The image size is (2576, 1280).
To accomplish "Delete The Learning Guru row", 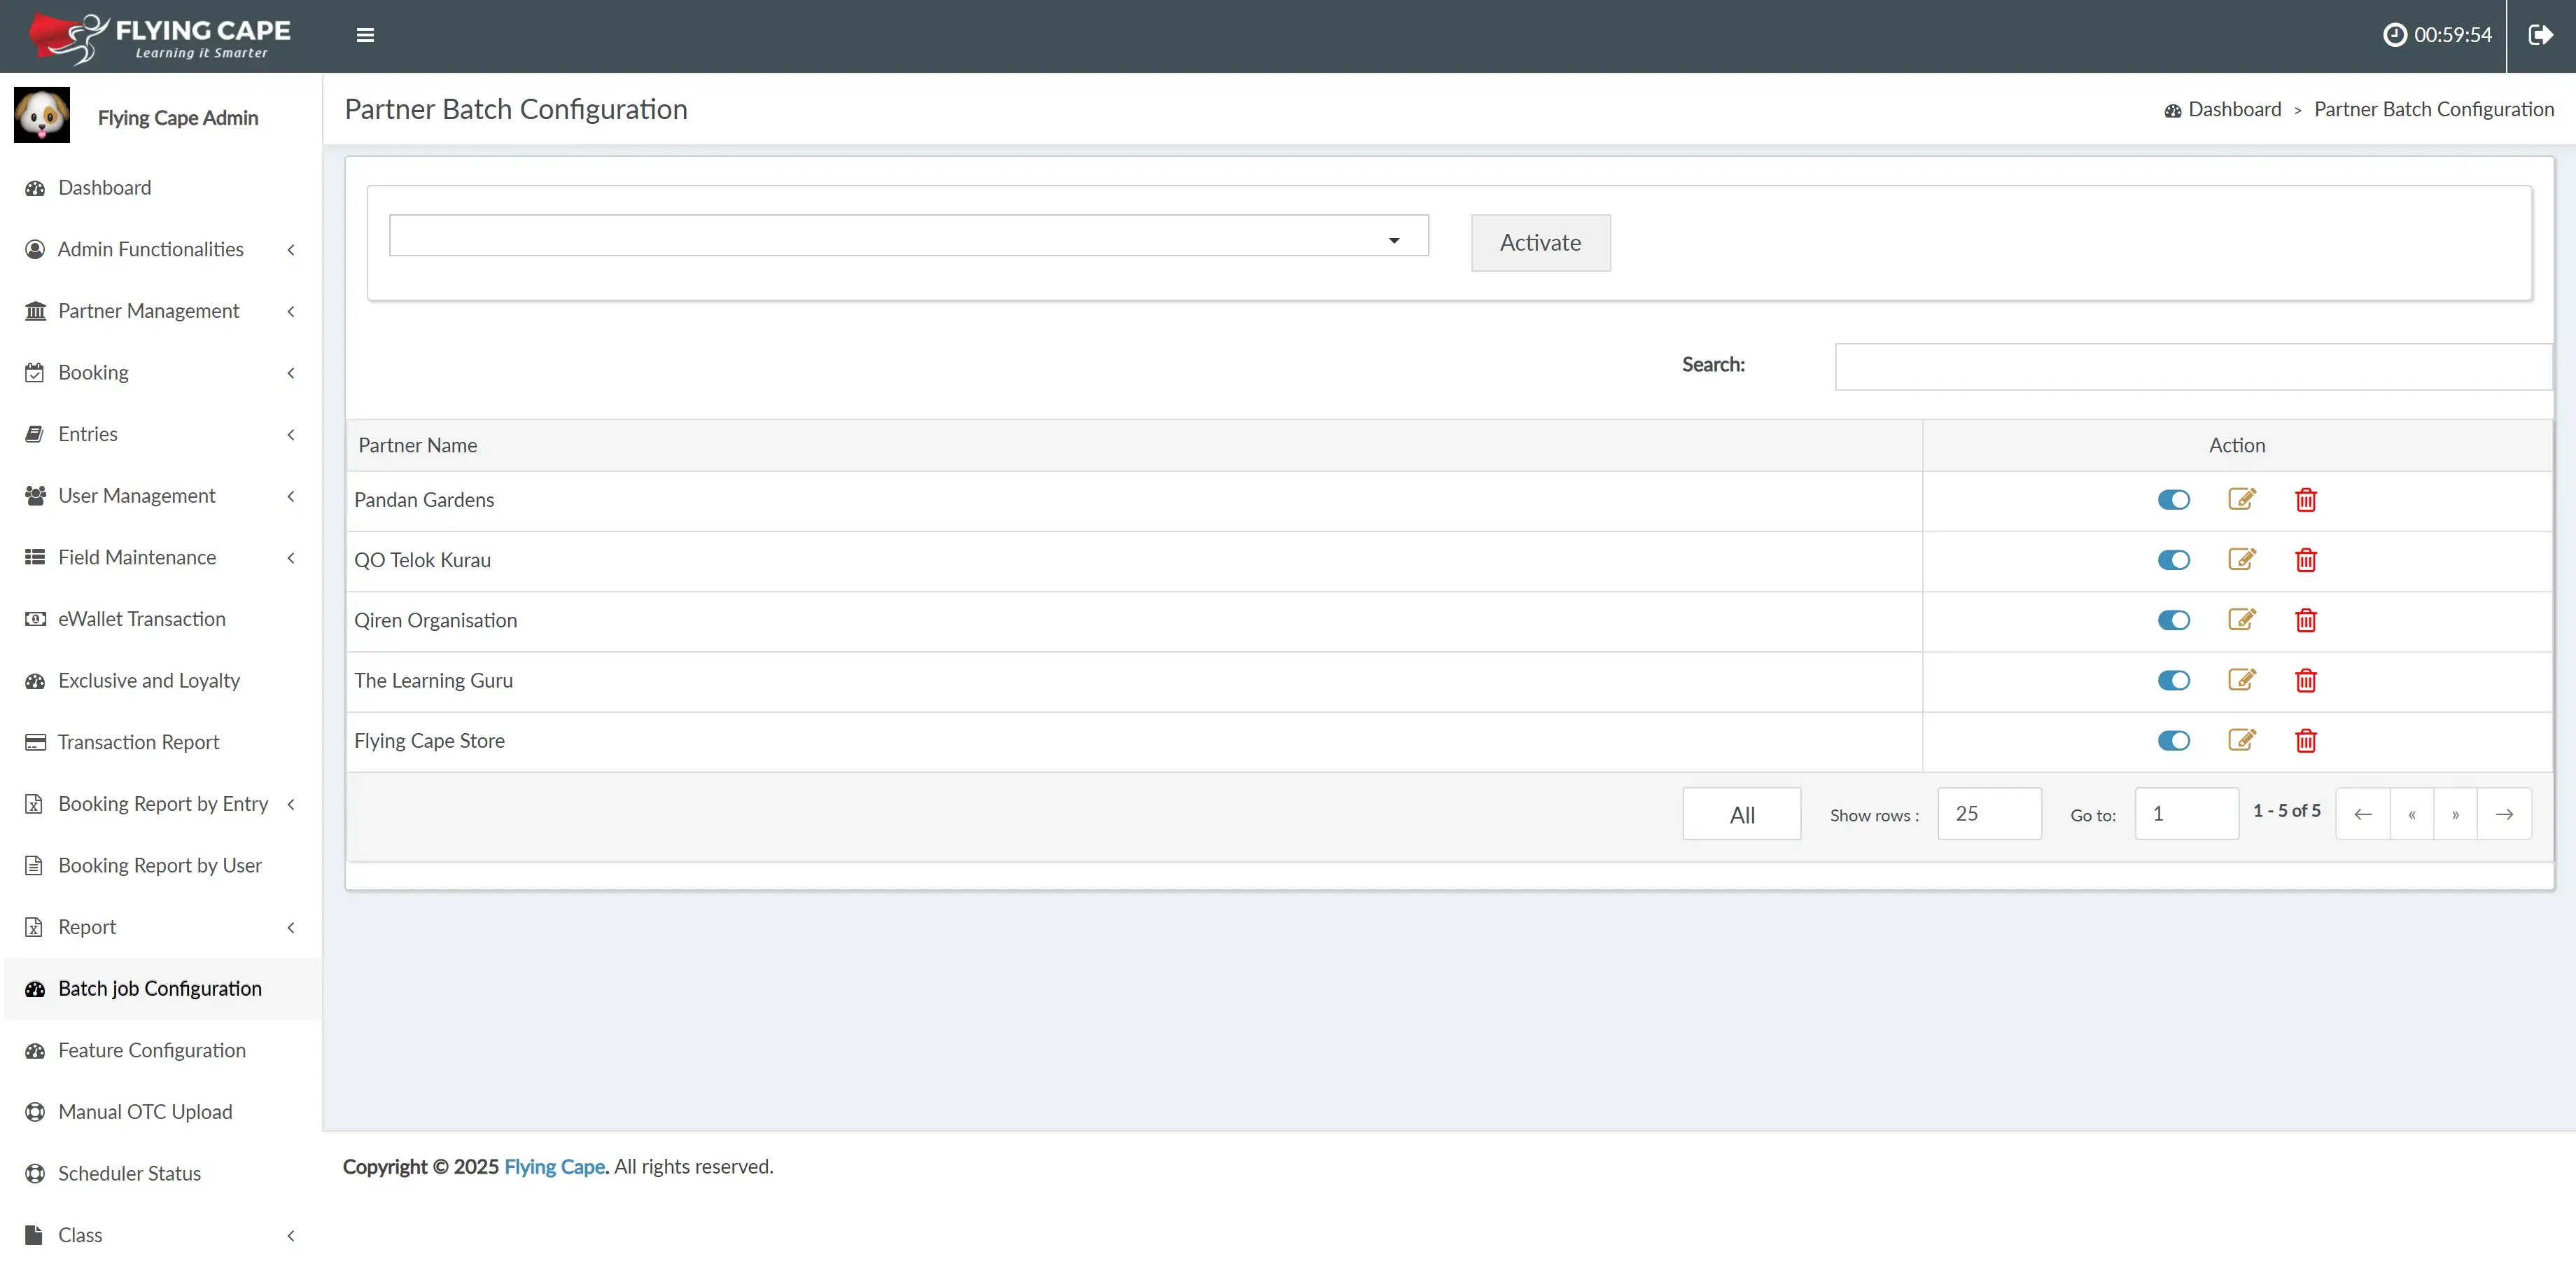I will click(x=2305, y=680).
